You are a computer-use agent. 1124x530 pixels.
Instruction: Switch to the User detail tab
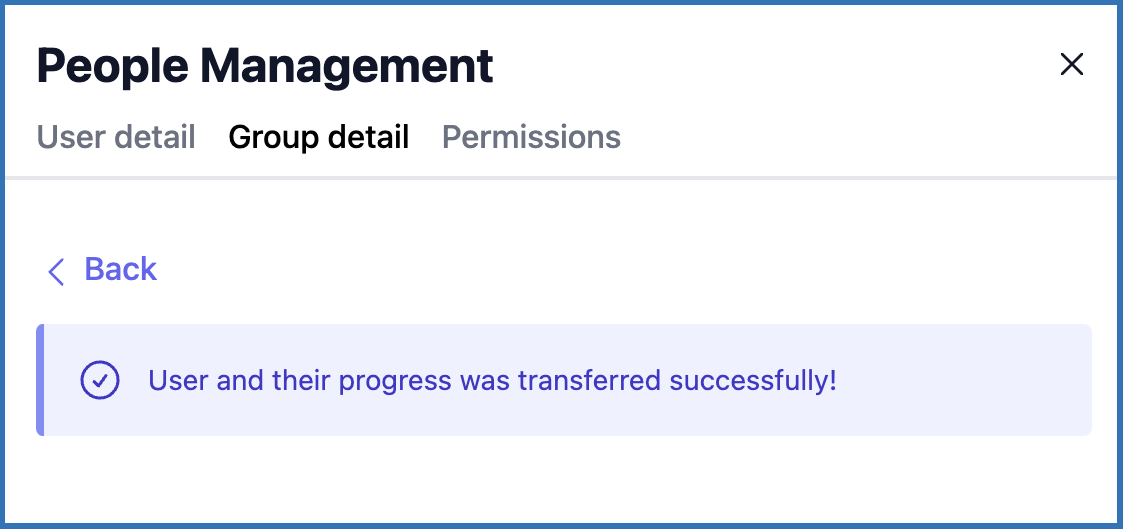[116, 137]
